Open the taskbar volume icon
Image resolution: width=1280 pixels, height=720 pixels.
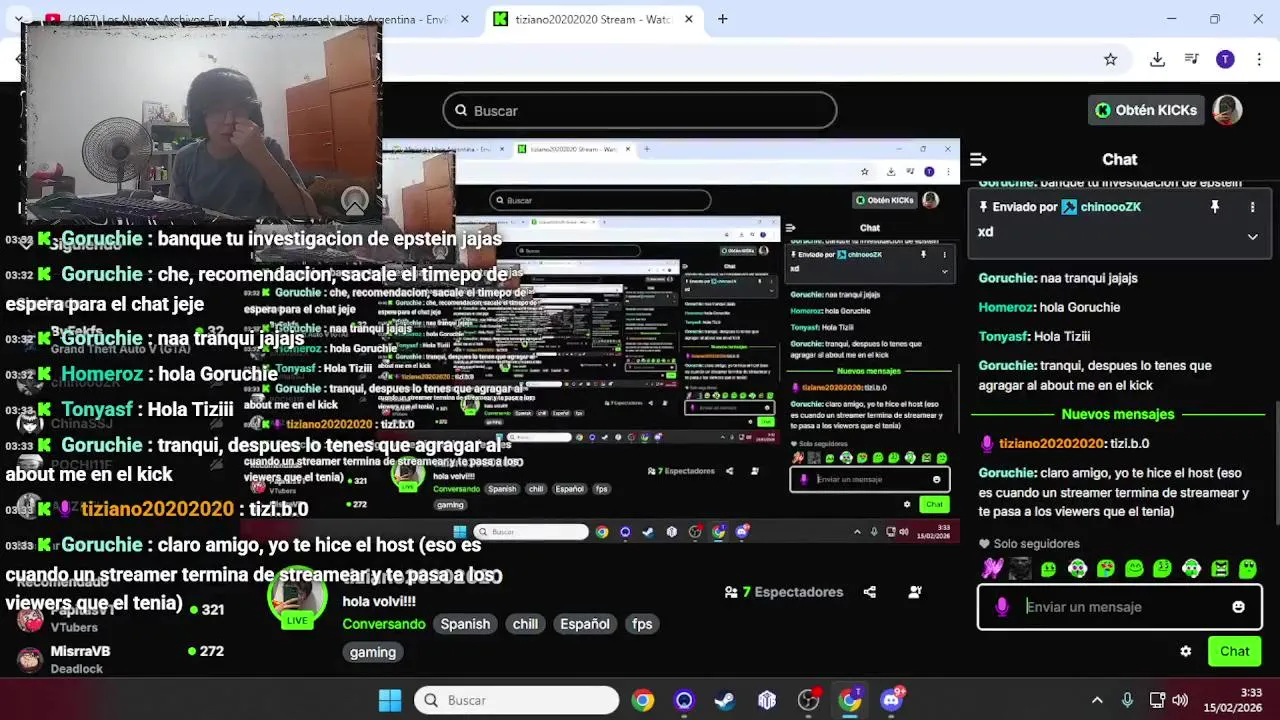(x=1180, y=700)
